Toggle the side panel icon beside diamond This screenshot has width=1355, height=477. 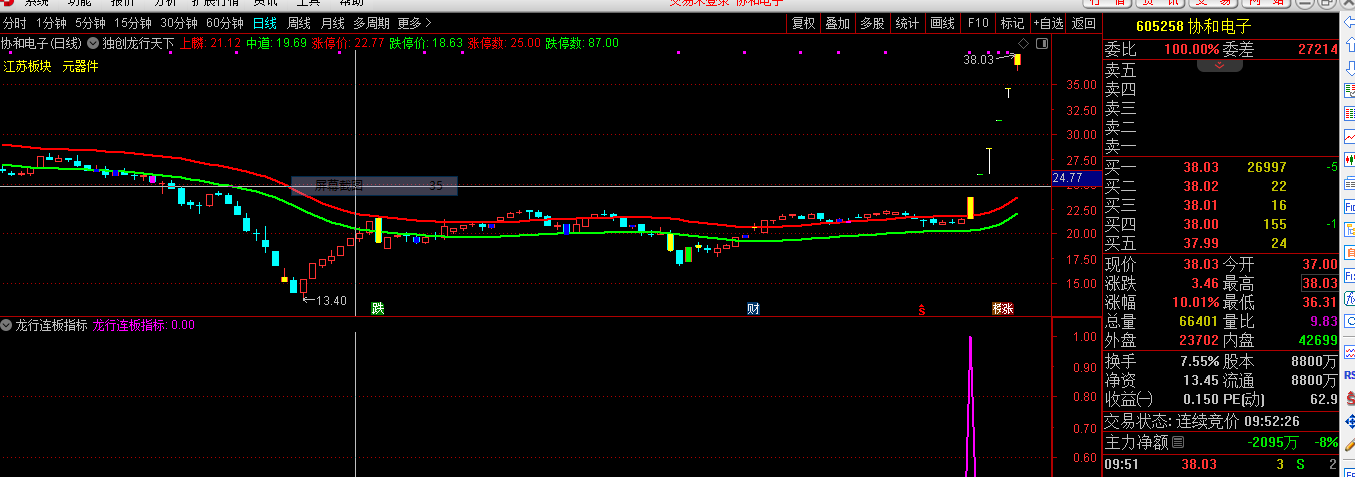[x=1041, y=43]
